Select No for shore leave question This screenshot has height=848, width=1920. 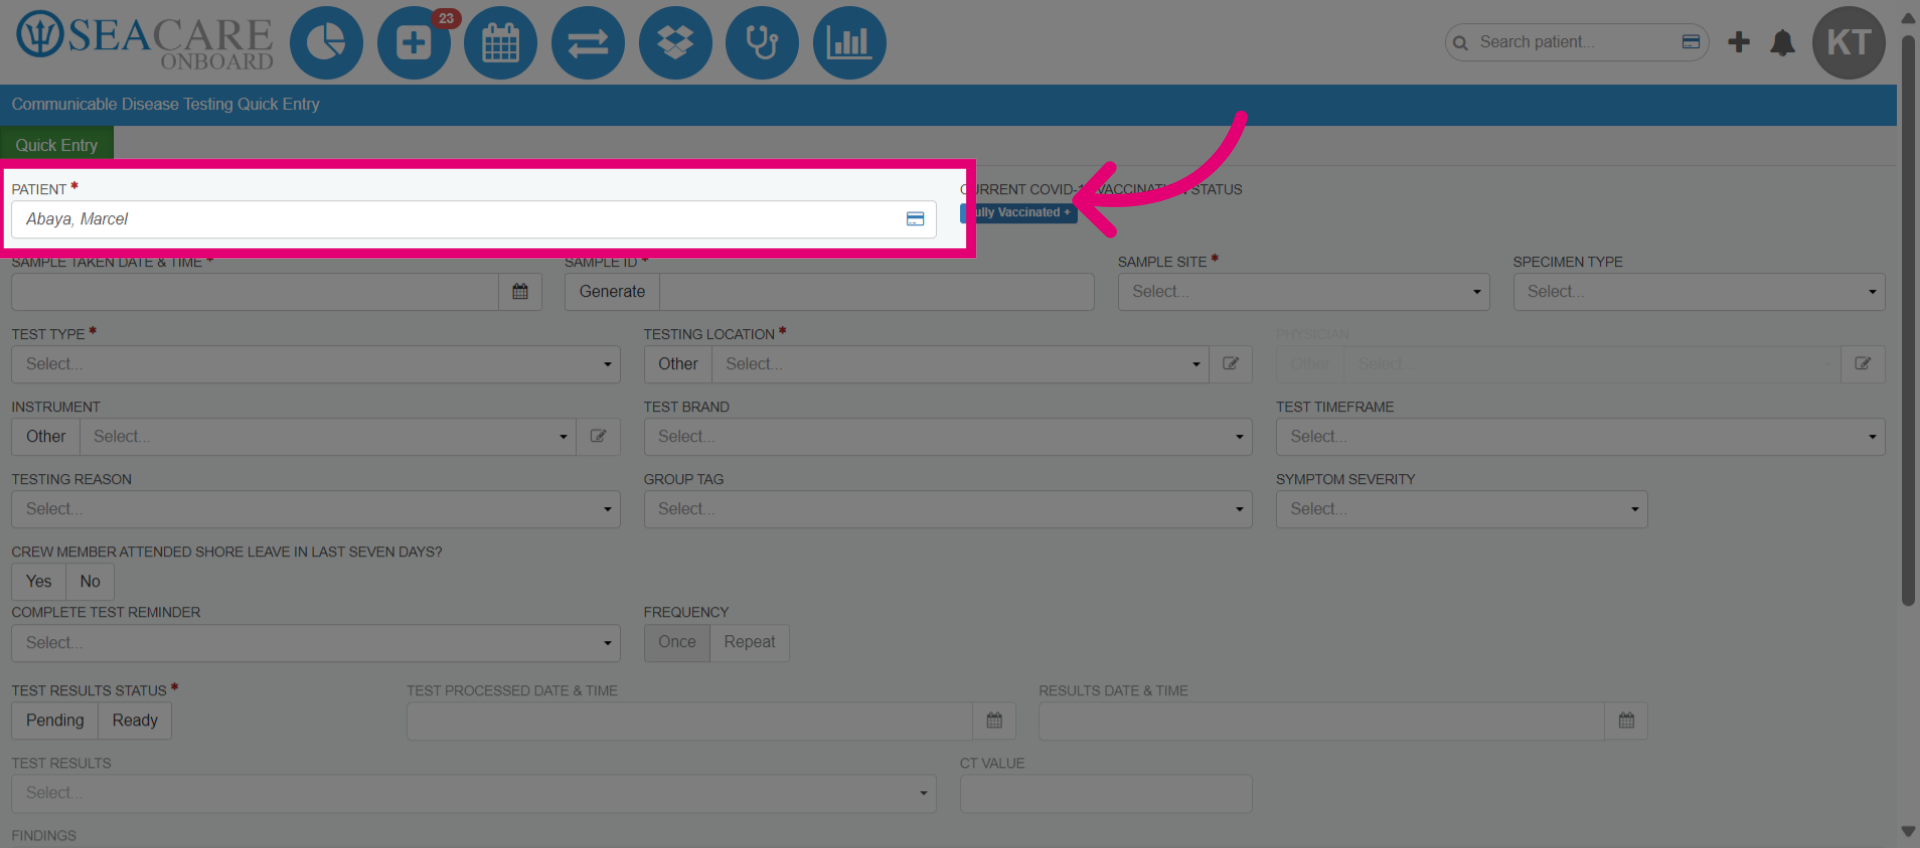(90, 581)
